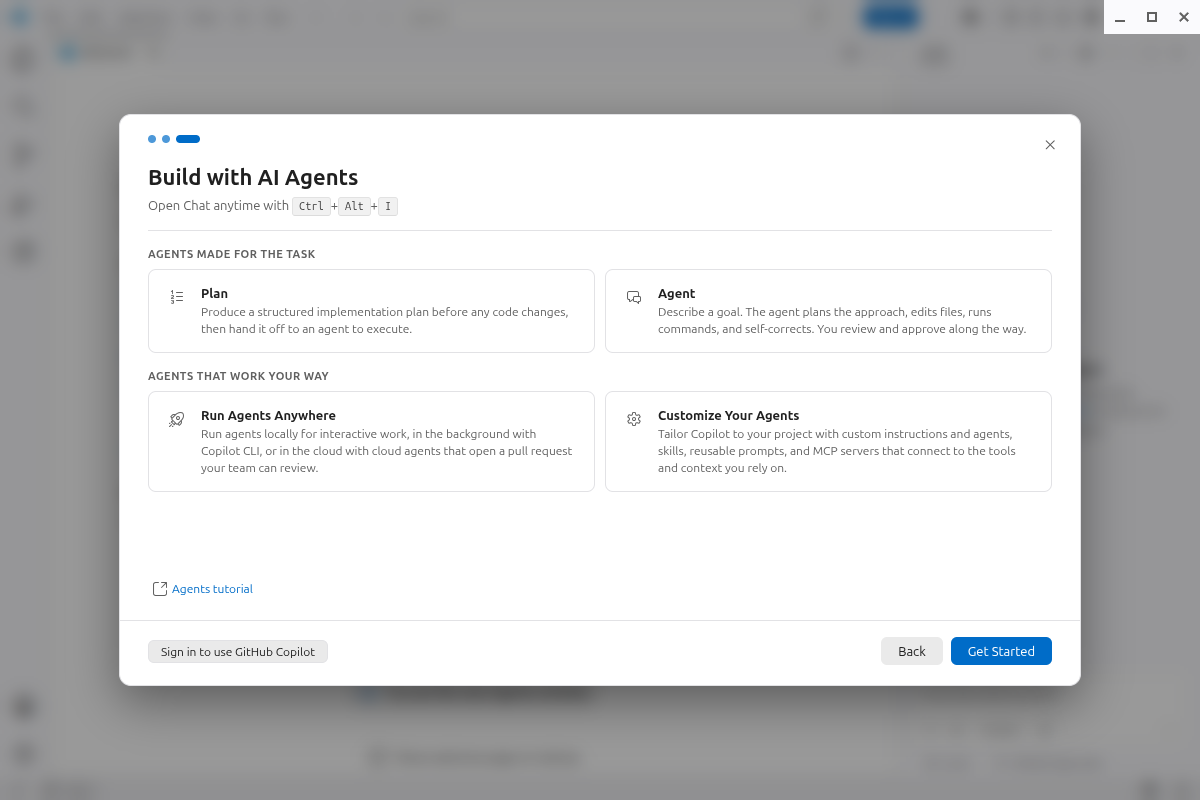Click the heading Build with AI Agents
The image size is (1200, 800).
coord(253,178)
